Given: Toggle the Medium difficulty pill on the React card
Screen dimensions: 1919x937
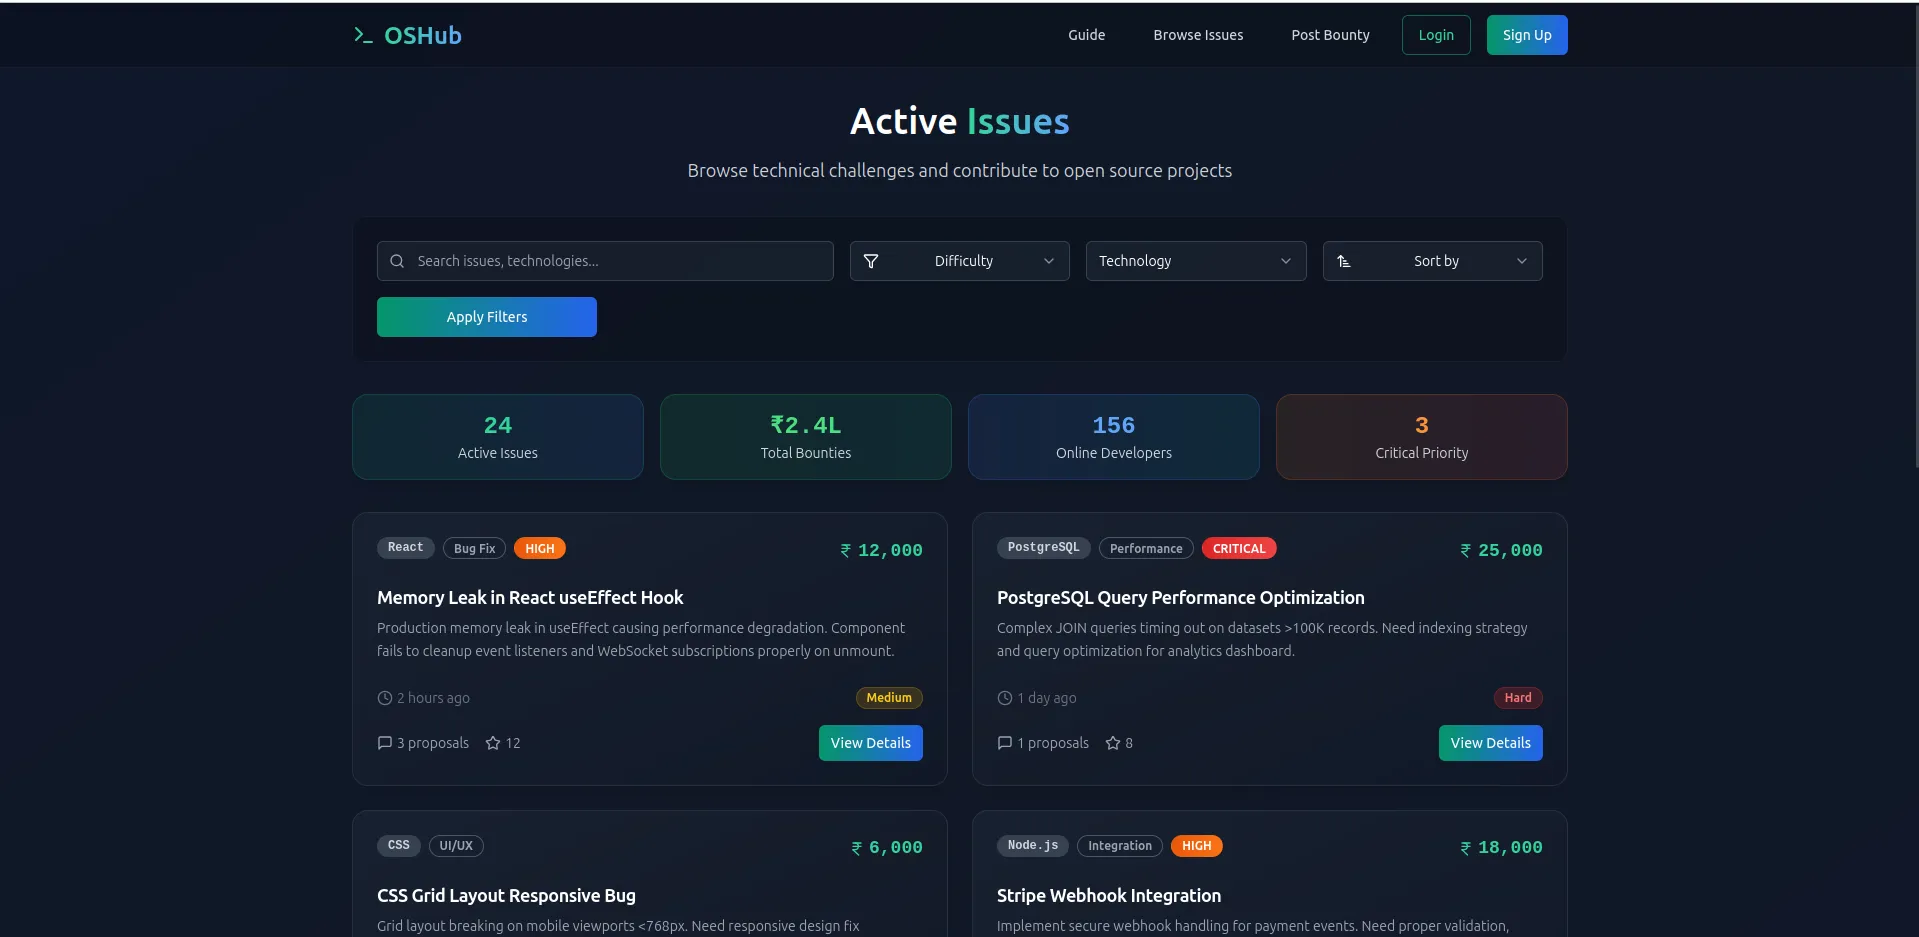Looking at the screenshot, I should click(889, 698).
